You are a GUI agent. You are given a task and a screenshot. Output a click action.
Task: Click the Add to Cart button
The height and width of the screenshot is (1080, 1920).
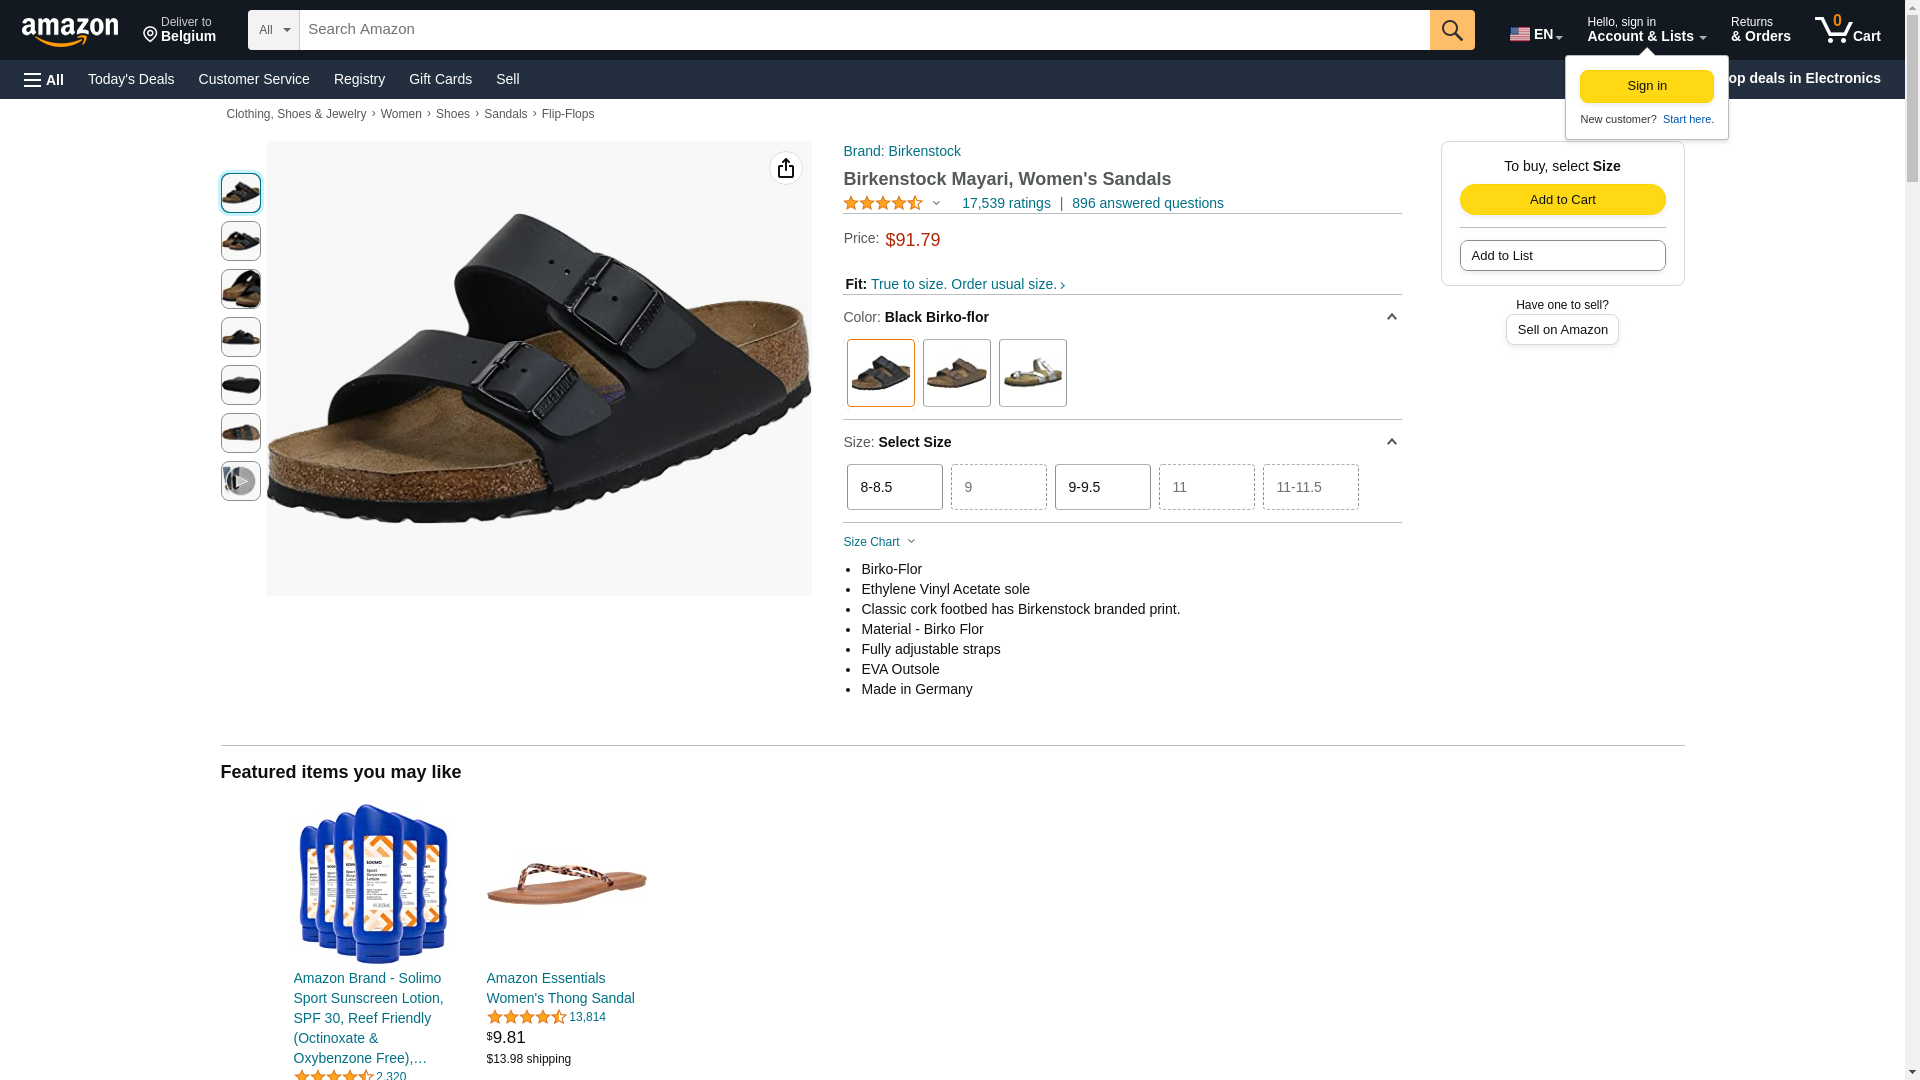1563,200
